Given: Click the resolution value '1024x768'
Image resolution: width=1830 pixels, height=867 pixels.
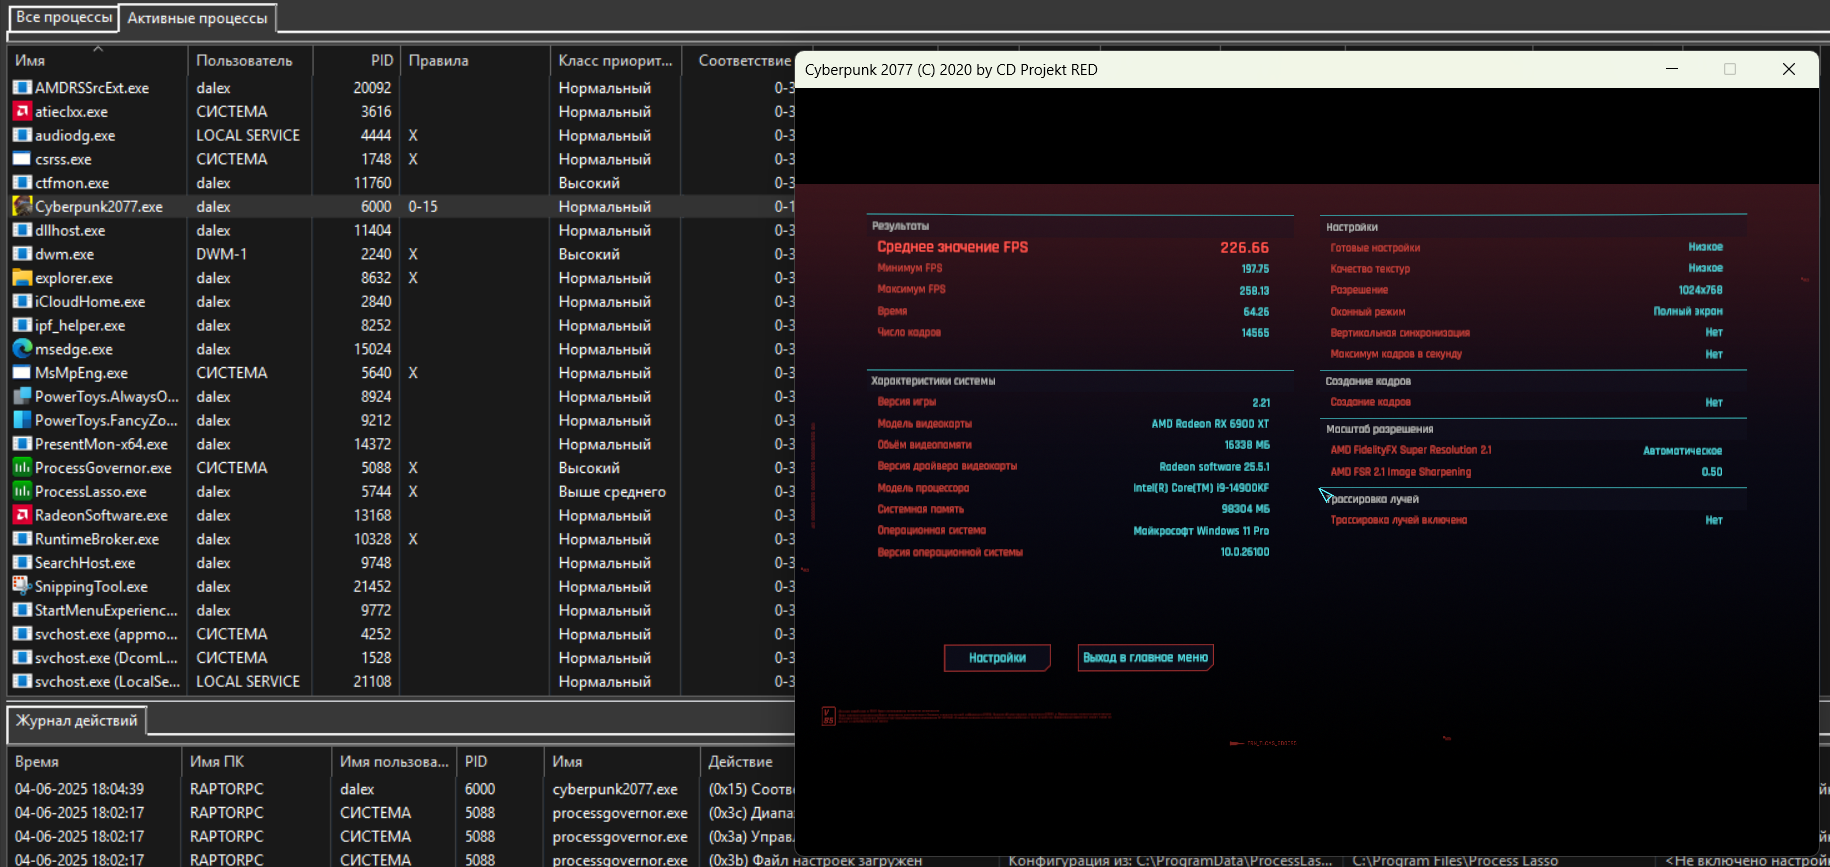Looking at the screenshot, I should pos(1700,290).
